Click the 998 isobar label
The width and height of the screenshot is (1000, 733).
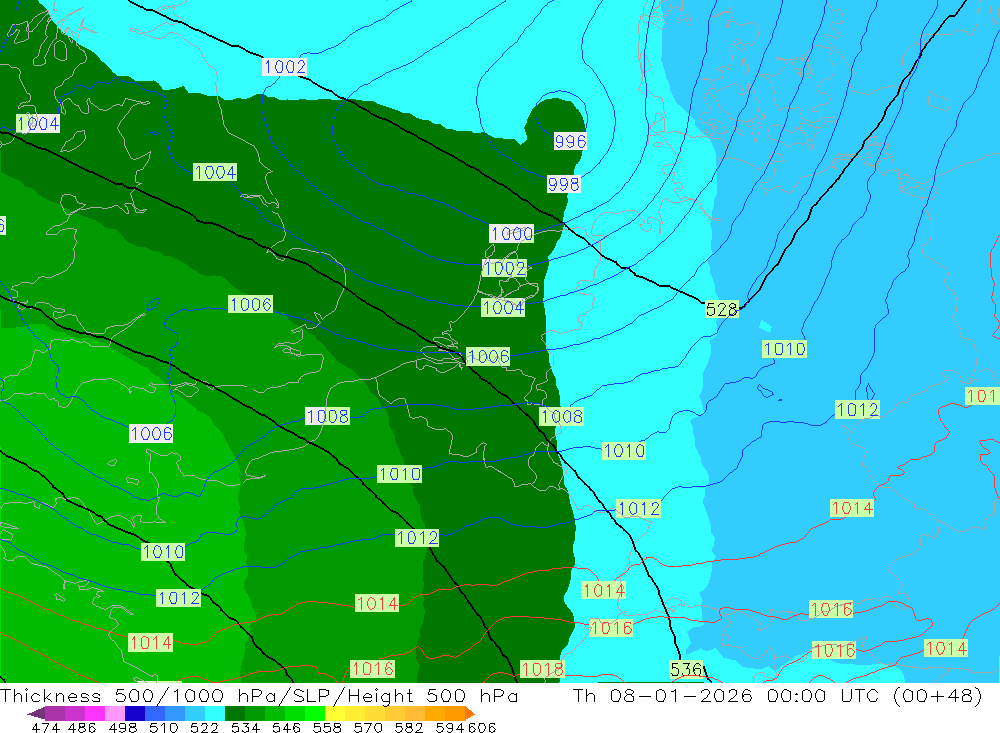pos(564,184)
